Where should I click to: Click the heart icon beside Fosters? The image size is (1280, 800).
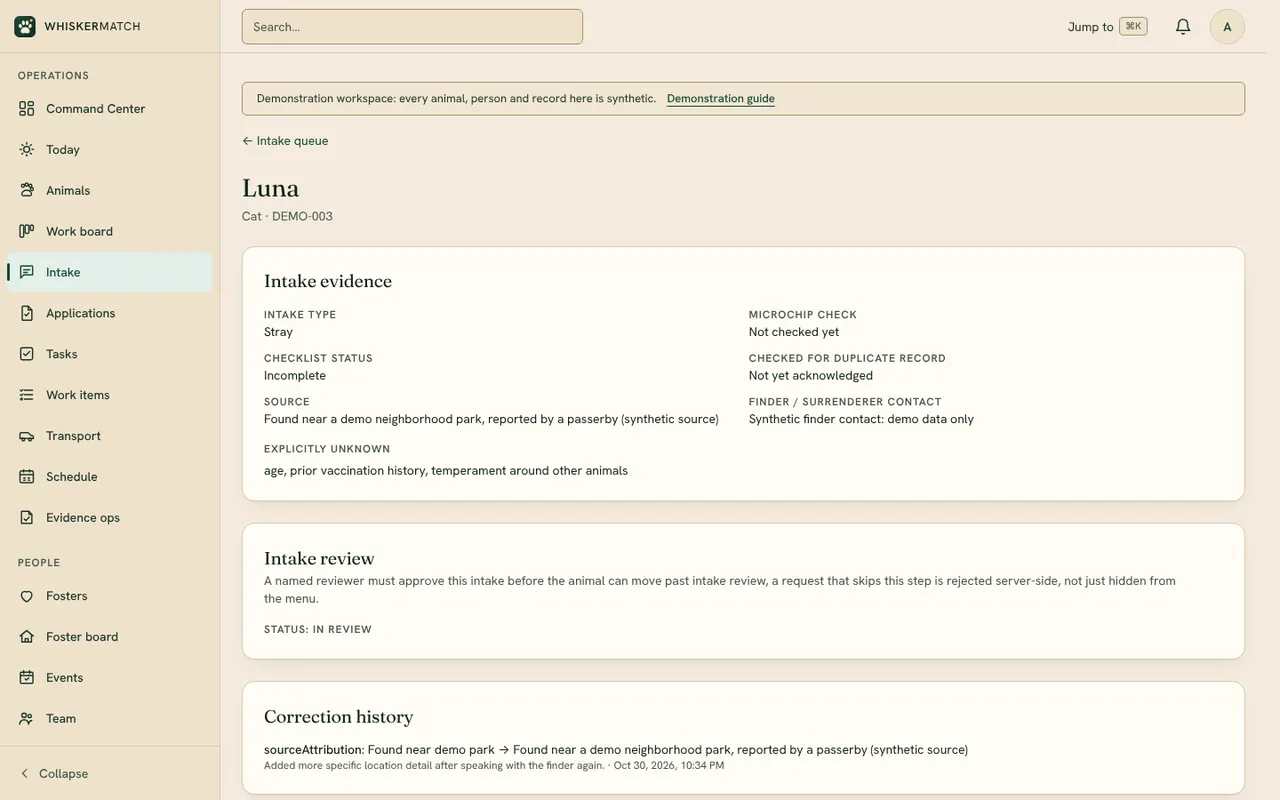click(27, 596)
